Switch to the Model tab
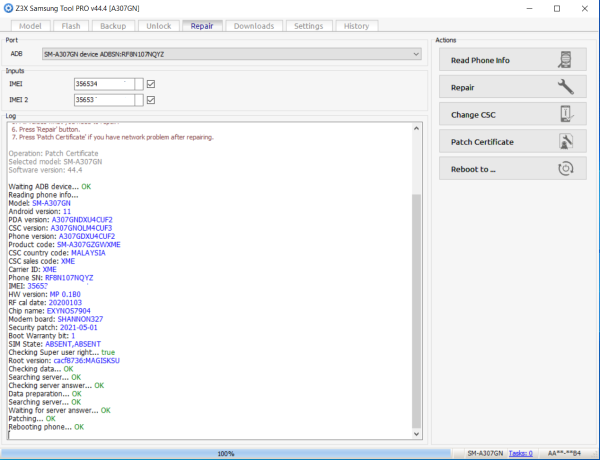 tap(30, 26)
